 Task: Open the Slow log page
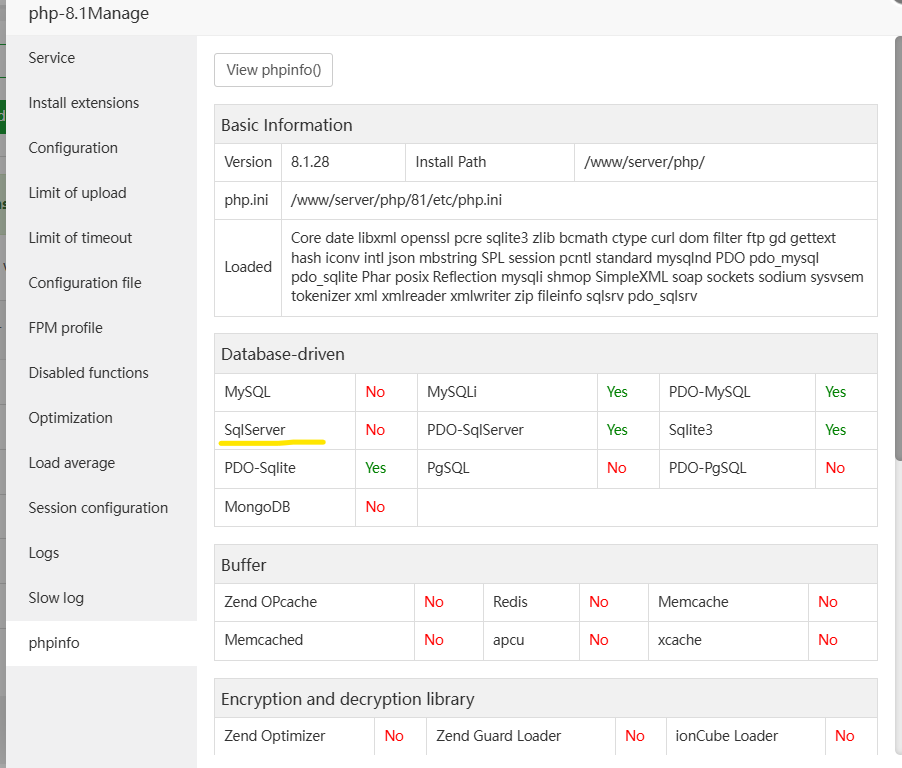(x=56, y=598)
